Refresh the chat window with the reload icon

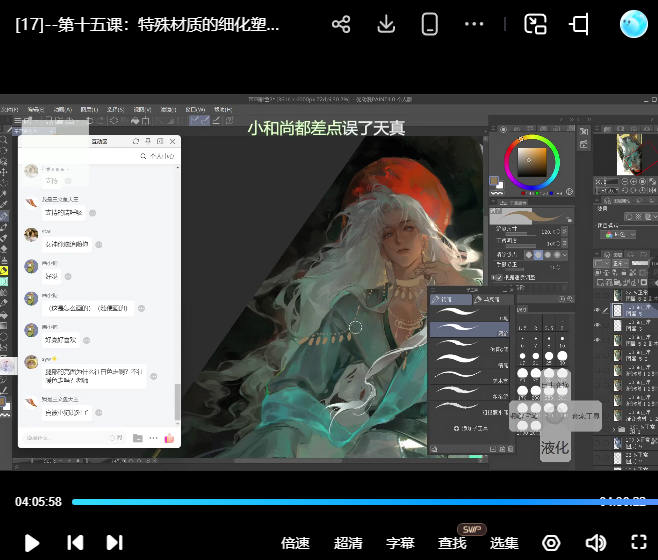136,141
